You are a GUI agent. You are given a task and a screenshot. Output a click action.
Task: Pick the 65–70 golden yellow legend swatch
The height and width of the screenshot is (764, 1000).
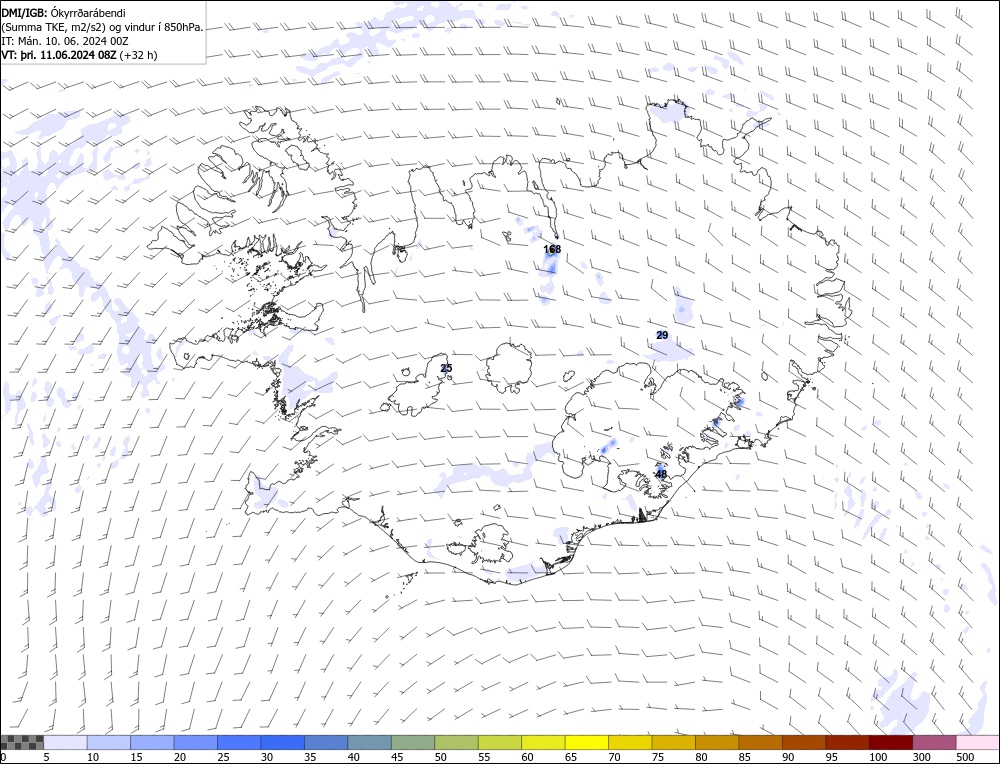pos(587,742)
